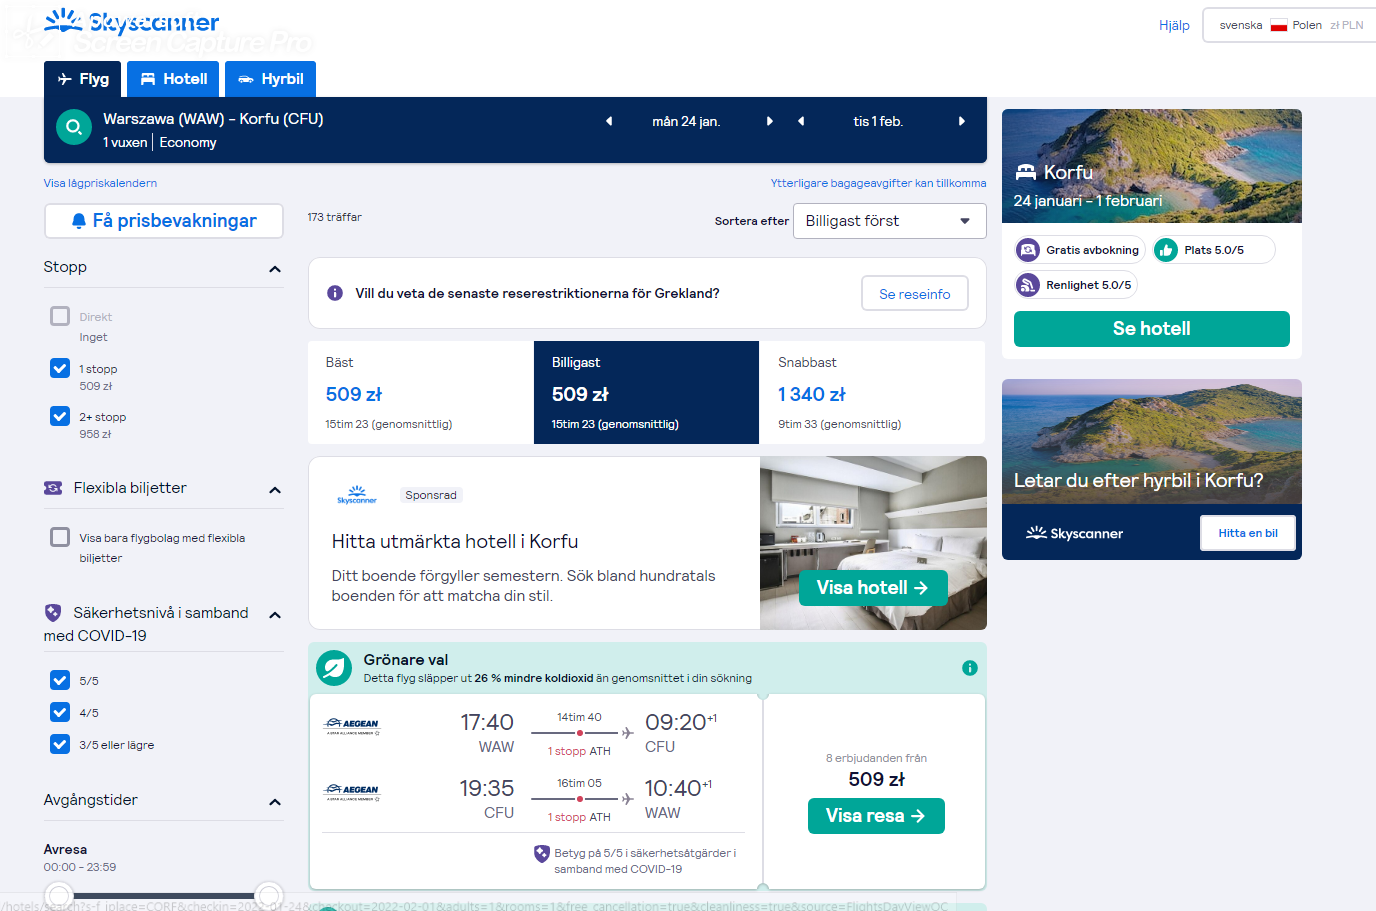
Task: Open the Billigast först sort dropdown
Action: pyautogui.click(x=889, y=221)
